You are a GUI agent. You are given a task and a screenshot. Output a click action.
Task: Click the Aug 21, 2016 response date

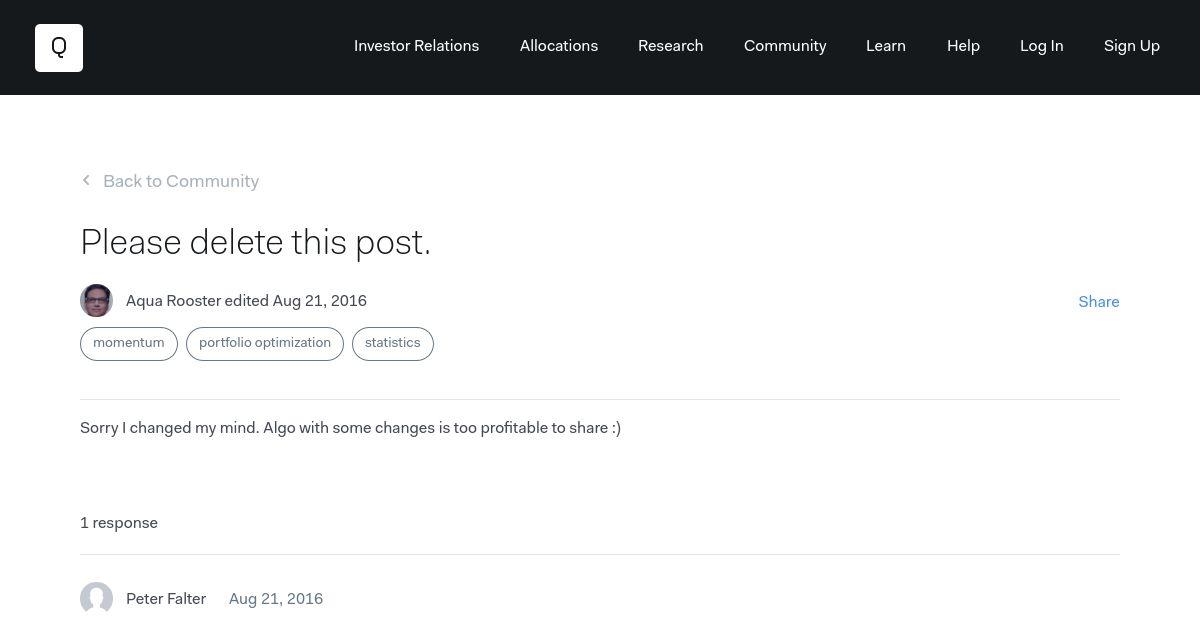(x=276, y=599)
